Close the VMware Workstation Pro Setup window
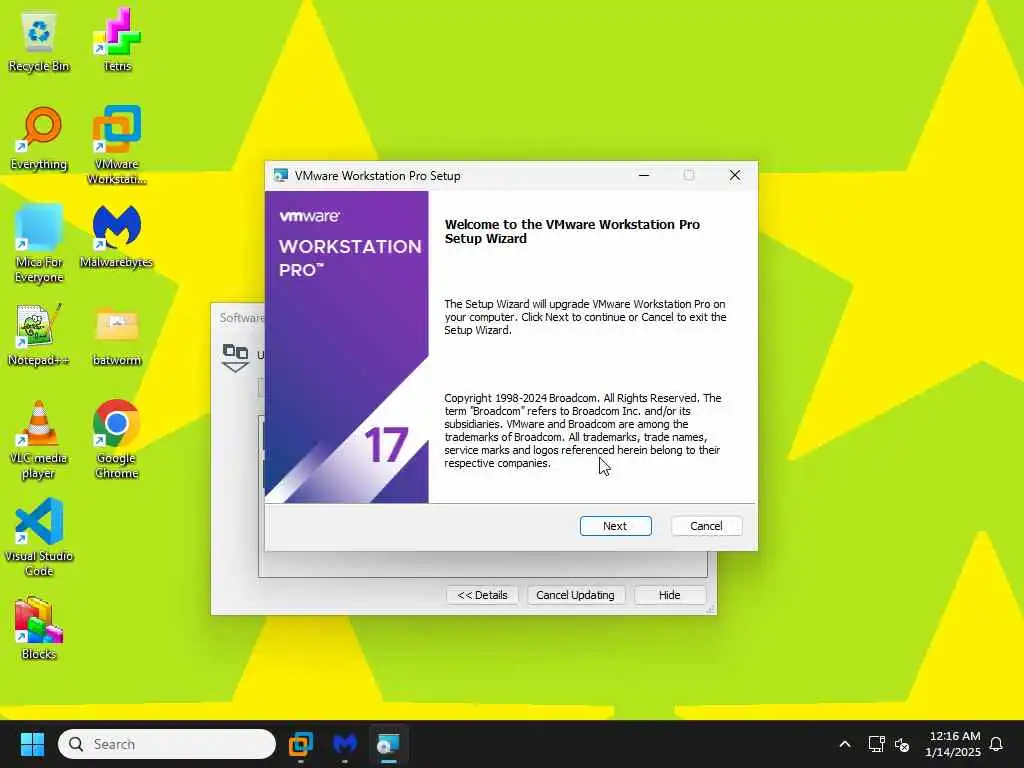 click(735, 175)
